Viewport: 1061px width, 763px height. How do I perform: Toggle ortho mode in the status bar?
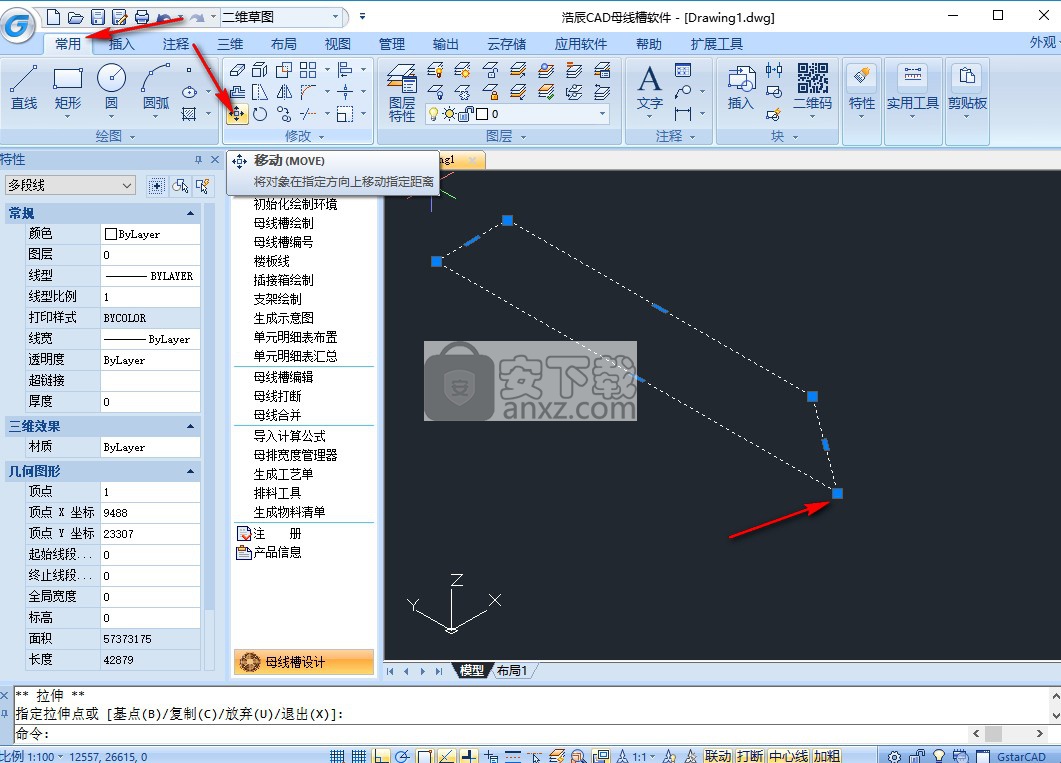381,756
